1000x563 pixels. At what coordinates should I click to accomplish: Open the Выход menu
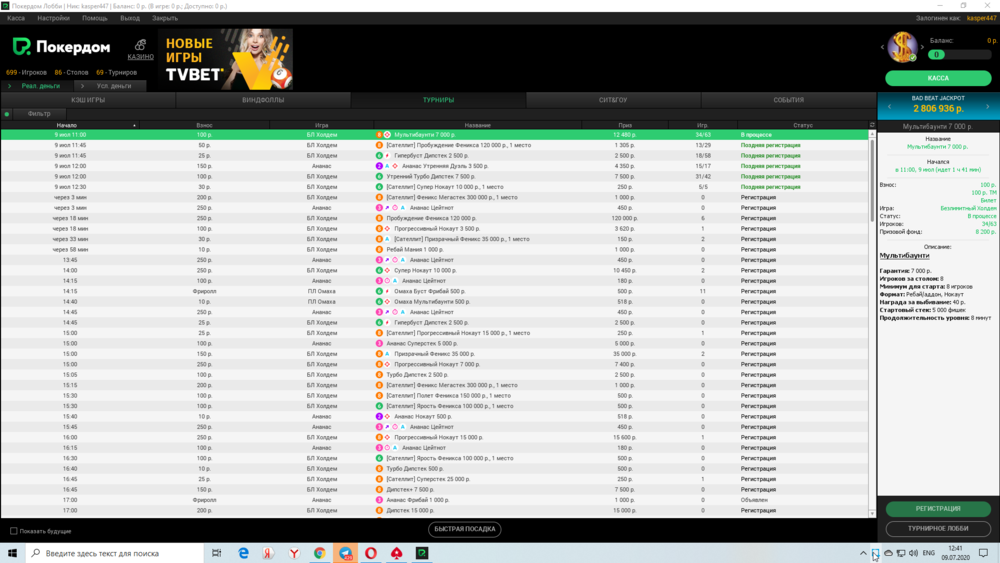click(129, 18)
